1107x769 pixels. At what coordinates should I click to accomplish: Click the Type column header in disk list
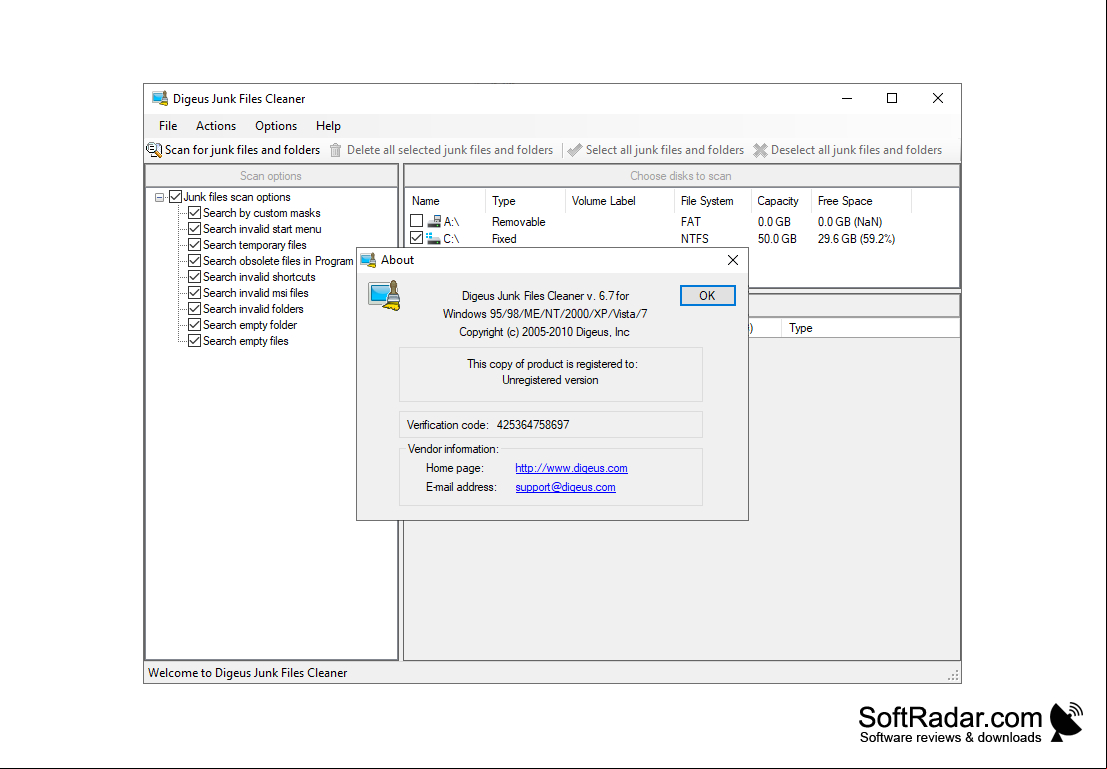[x=525, y=201]
